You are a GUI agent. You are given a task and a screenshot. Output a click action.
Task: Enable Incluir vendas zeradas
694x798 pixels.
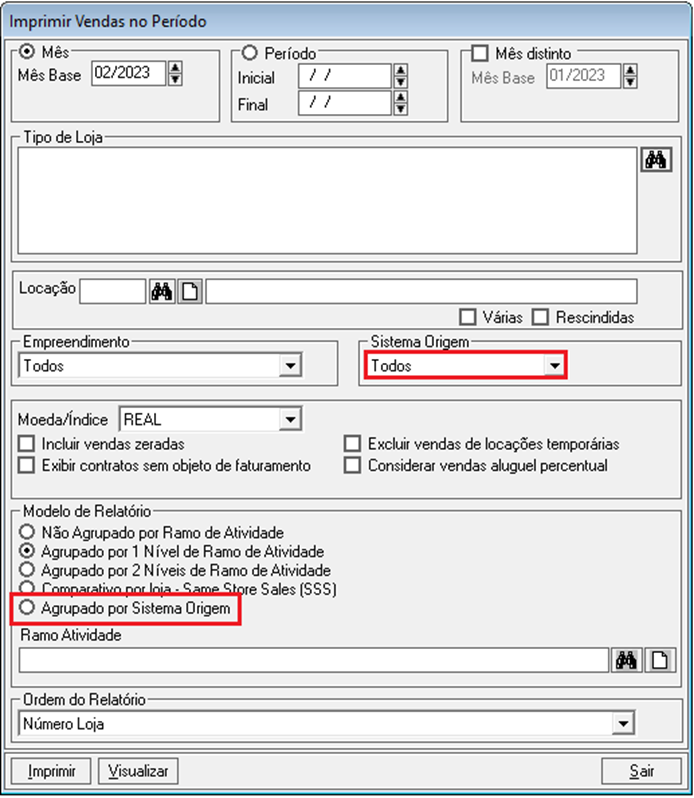[x=26, y=443]
